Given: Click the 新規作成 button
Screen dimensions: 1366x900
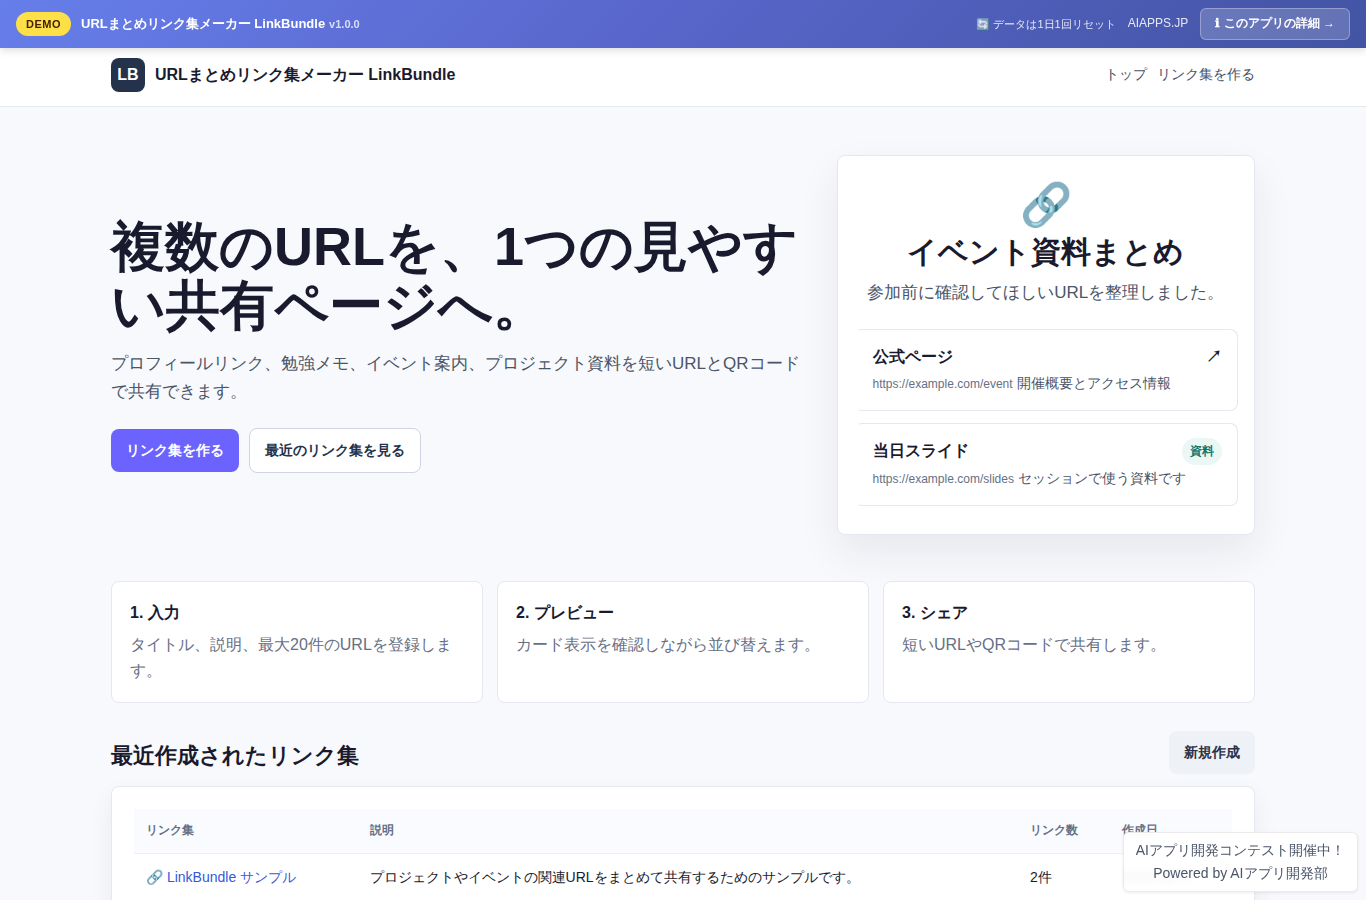Looking at the screenshot, I should pyautogui.click(x=1212, y=752).
